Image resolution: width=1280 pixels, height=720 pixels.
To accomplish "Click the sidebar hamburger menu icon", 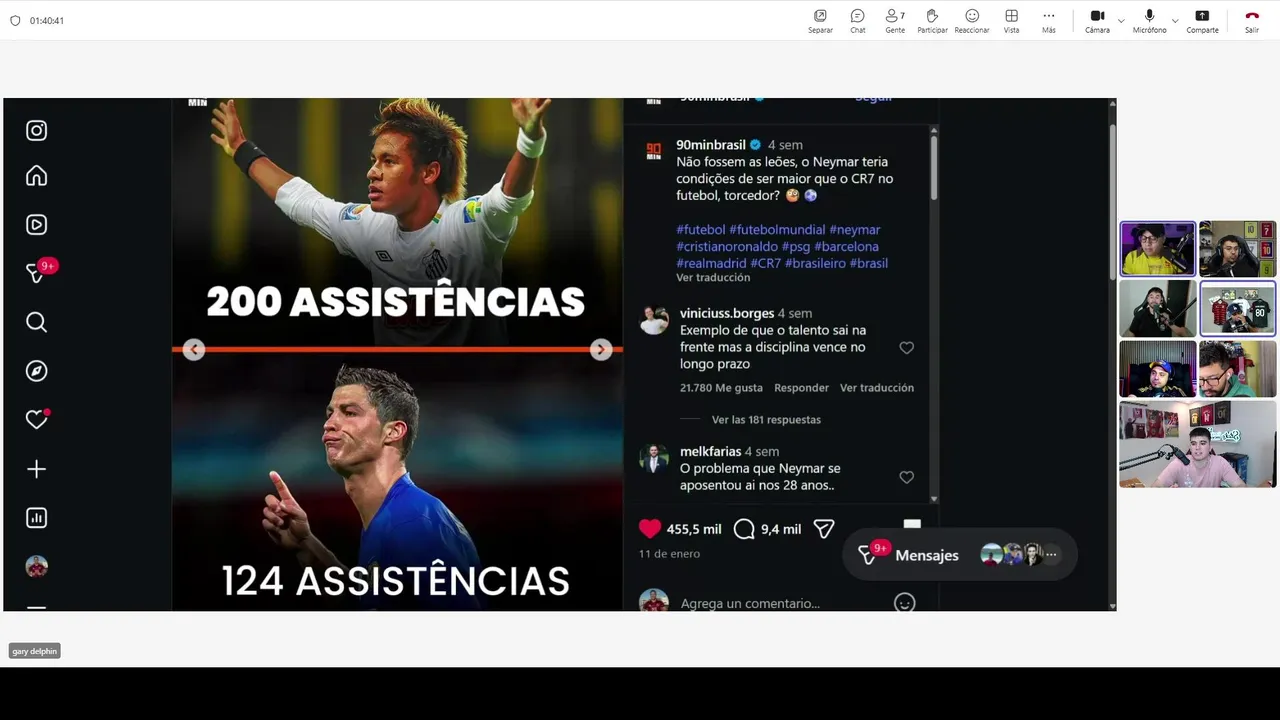I will (37, 607).
